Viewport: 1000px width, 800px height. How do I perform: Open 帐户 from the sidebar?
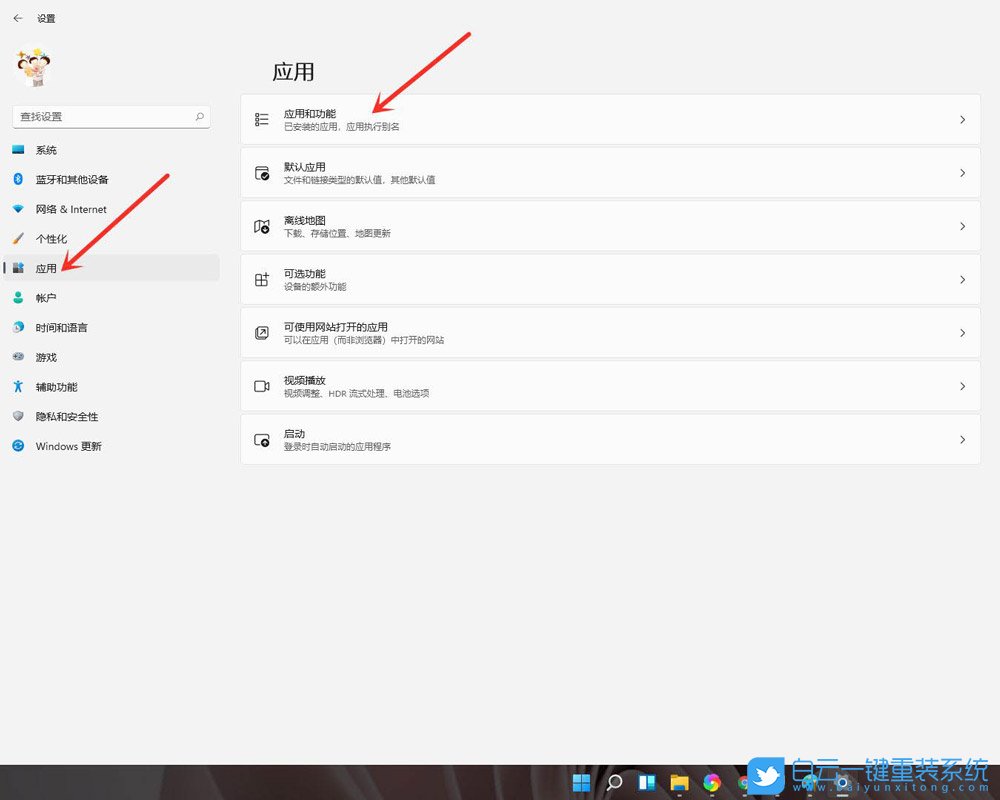pyautogui.click(x=46, y=298)
